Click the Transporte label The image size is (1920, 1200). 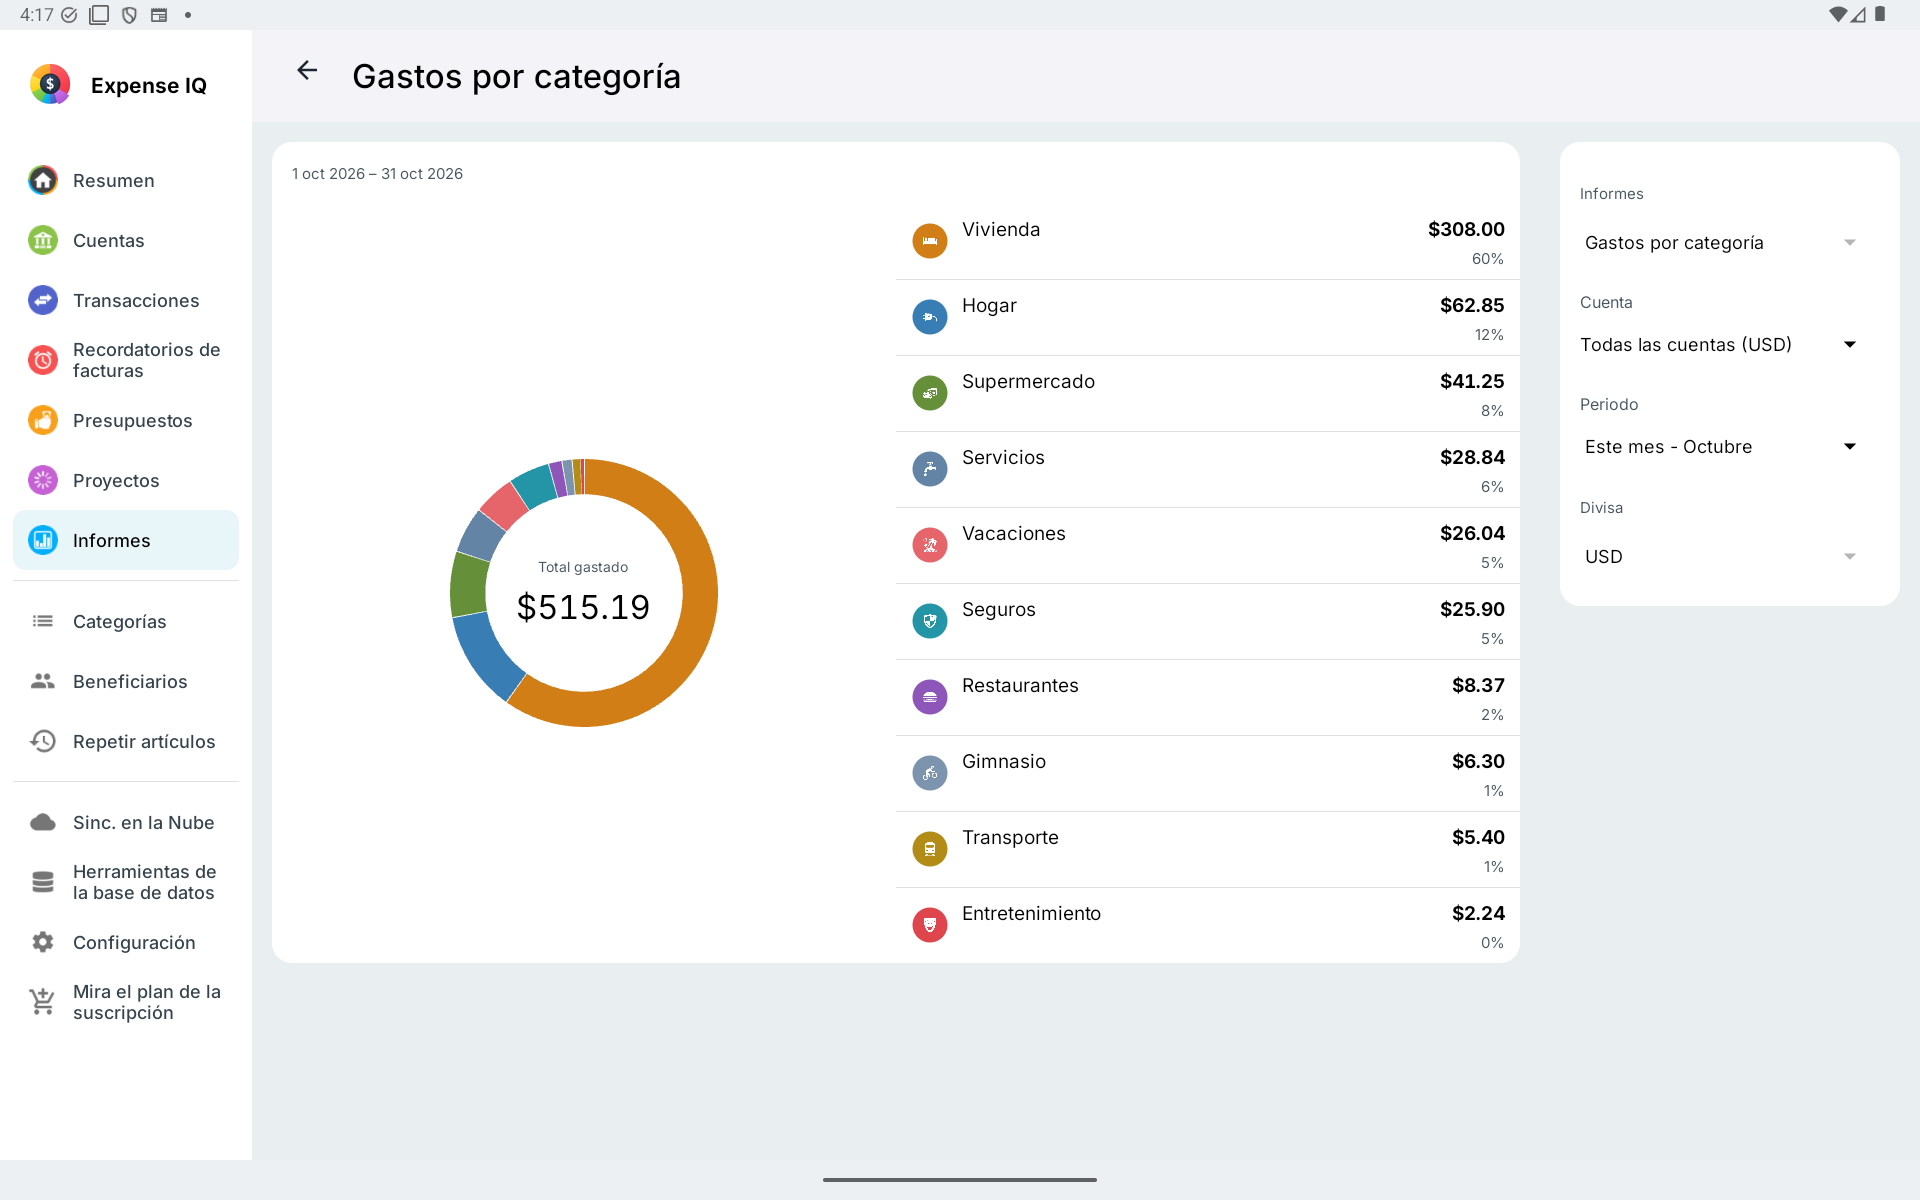pos(1010,837)
